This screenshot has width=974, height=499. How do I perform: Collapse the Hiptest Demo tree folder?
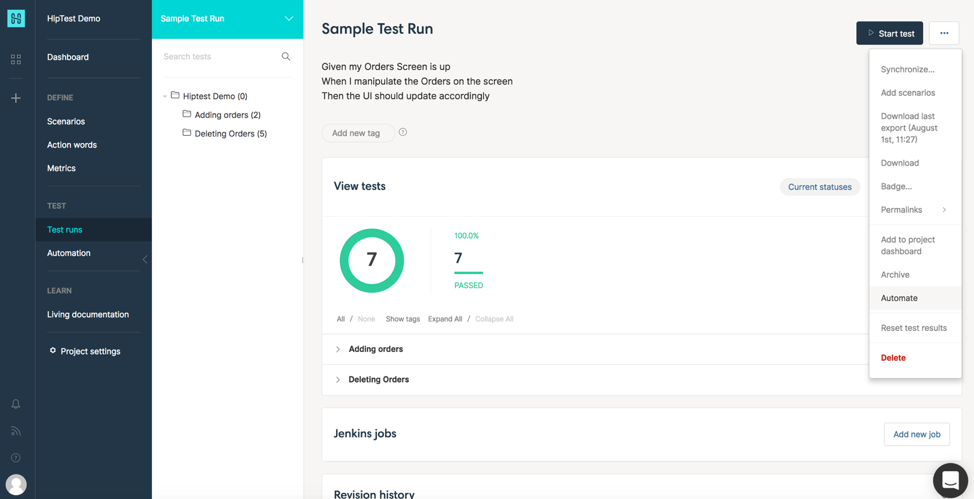pyautogui.click(x=165, y=96)
